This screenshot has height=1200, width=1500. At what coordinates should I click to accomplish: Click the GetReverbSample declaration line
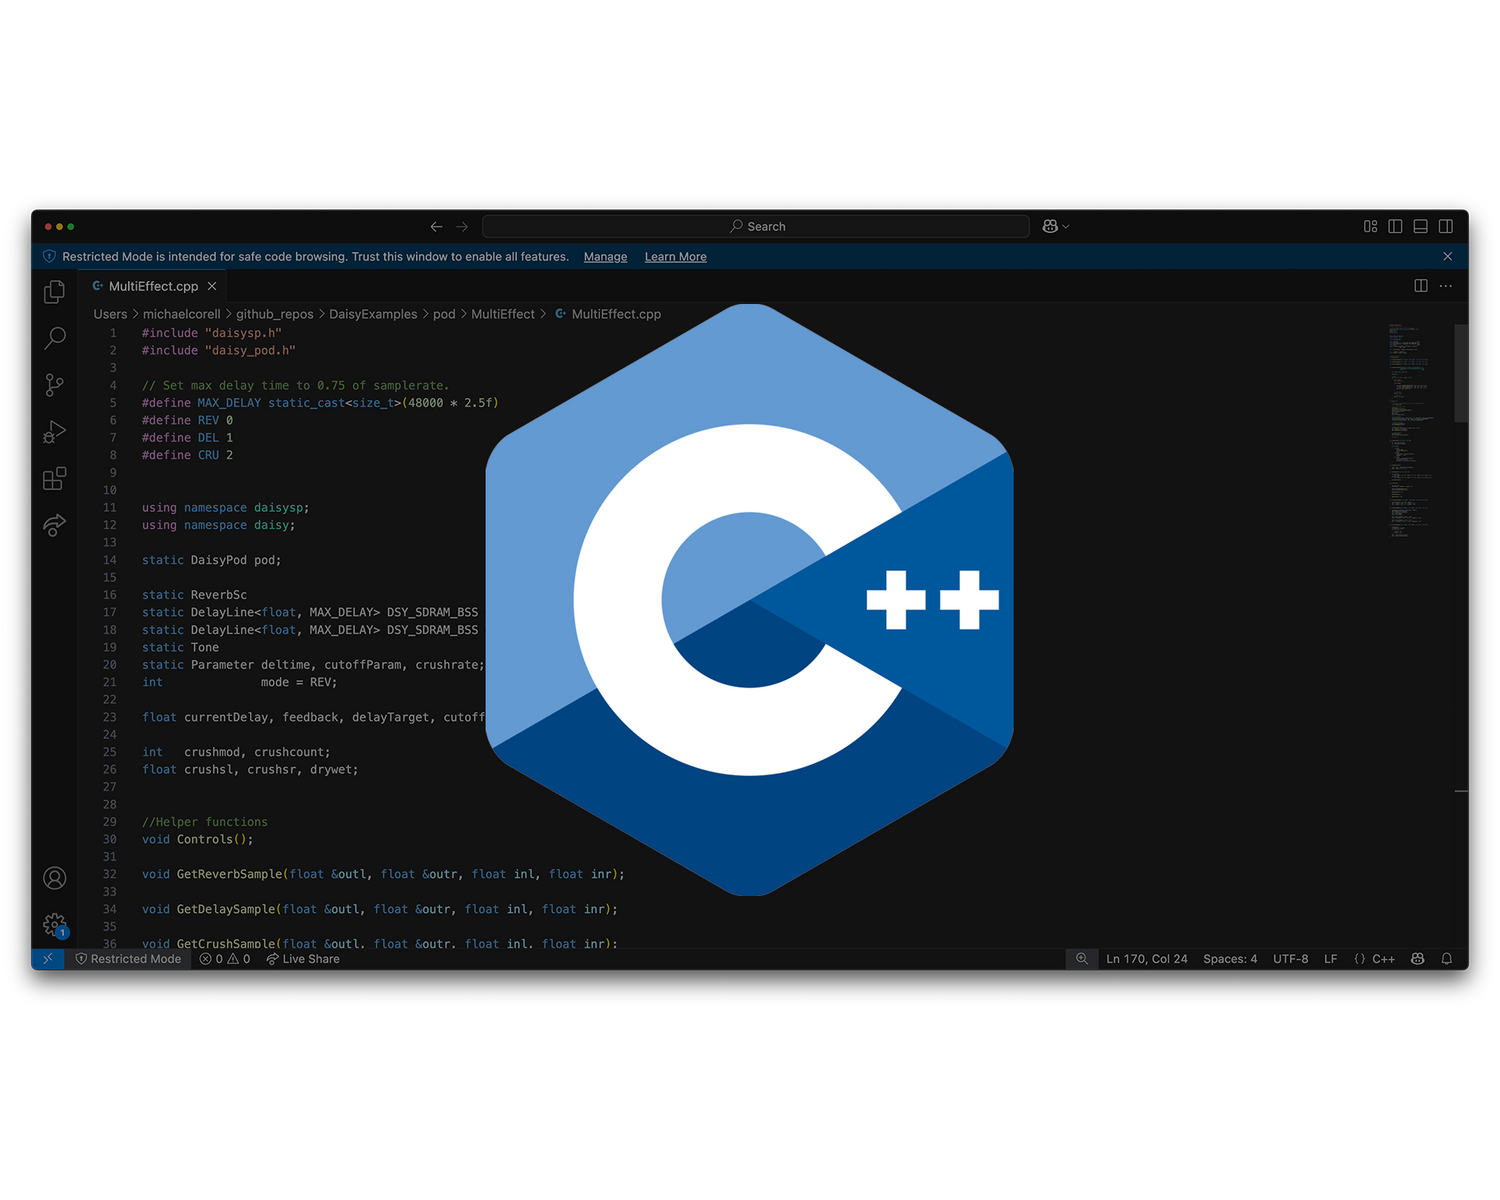pos(383,874)
